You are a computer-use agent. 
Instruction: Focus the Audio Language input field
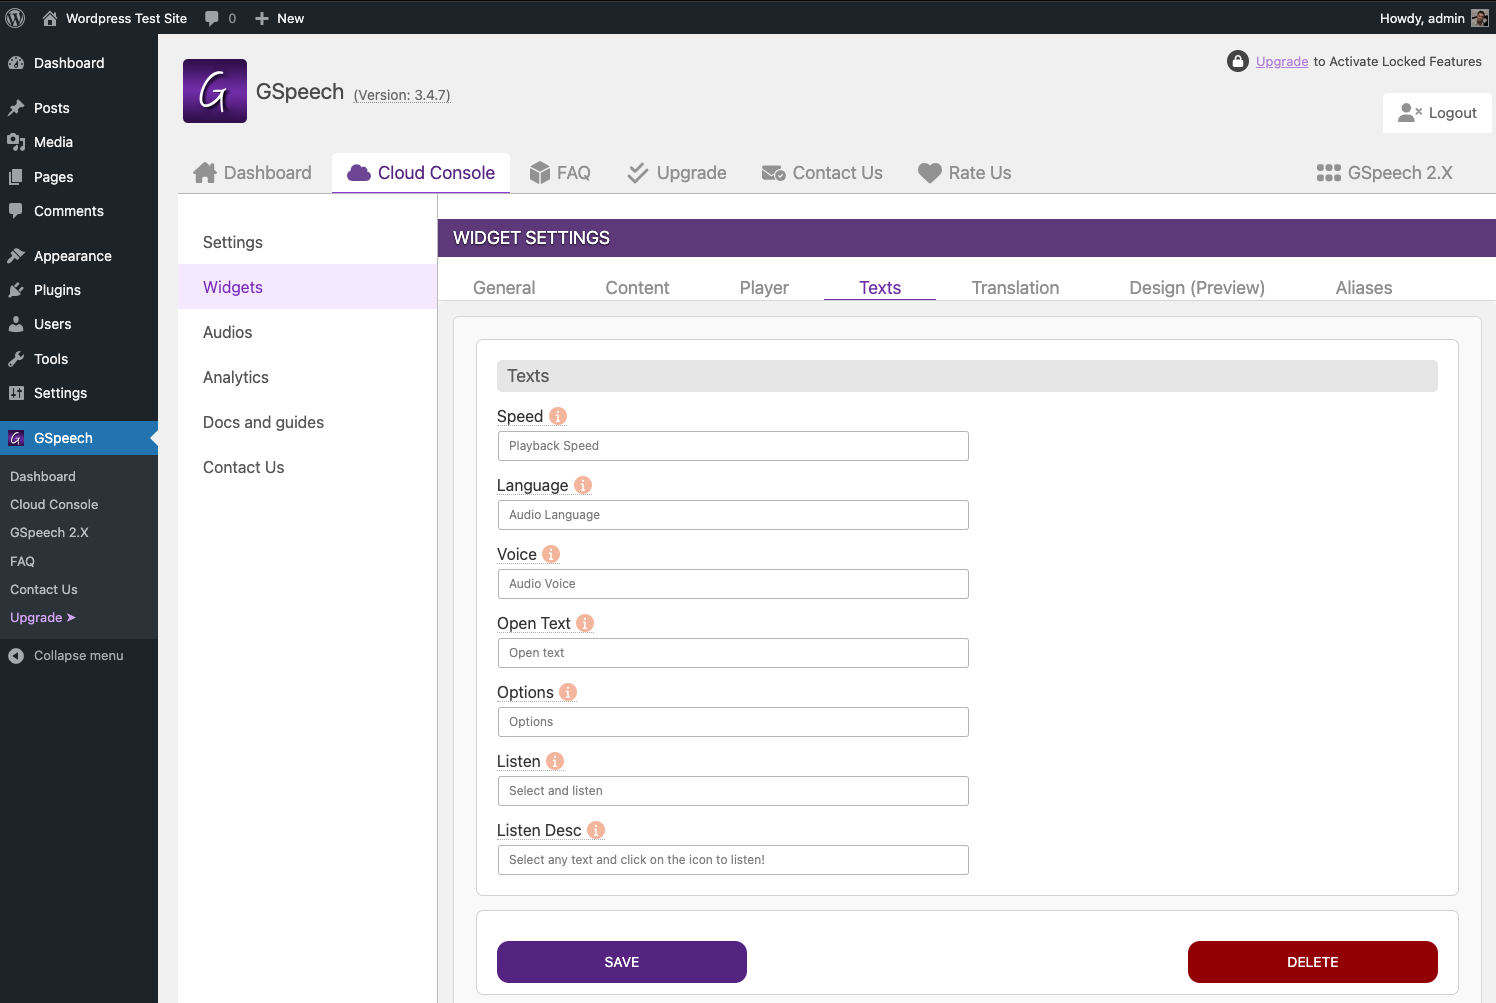coord(733,515)
